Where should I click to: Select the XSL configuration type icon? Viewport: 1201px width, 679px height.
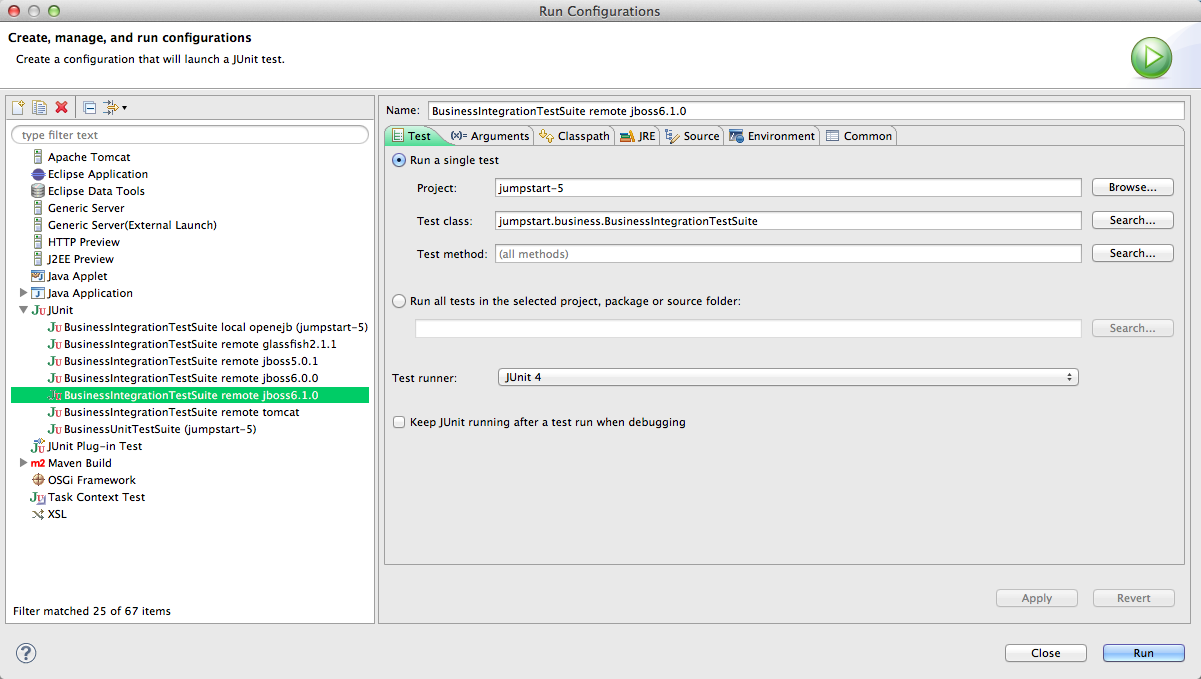pyautogui.click(x=38, y=514)
